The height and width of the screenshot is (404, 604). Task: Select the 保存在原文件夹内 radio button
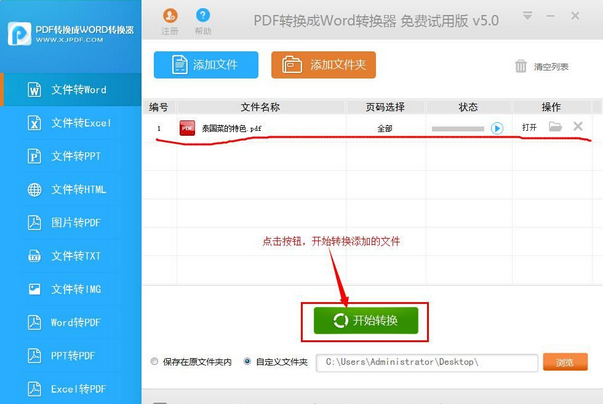tap(154, 361)
